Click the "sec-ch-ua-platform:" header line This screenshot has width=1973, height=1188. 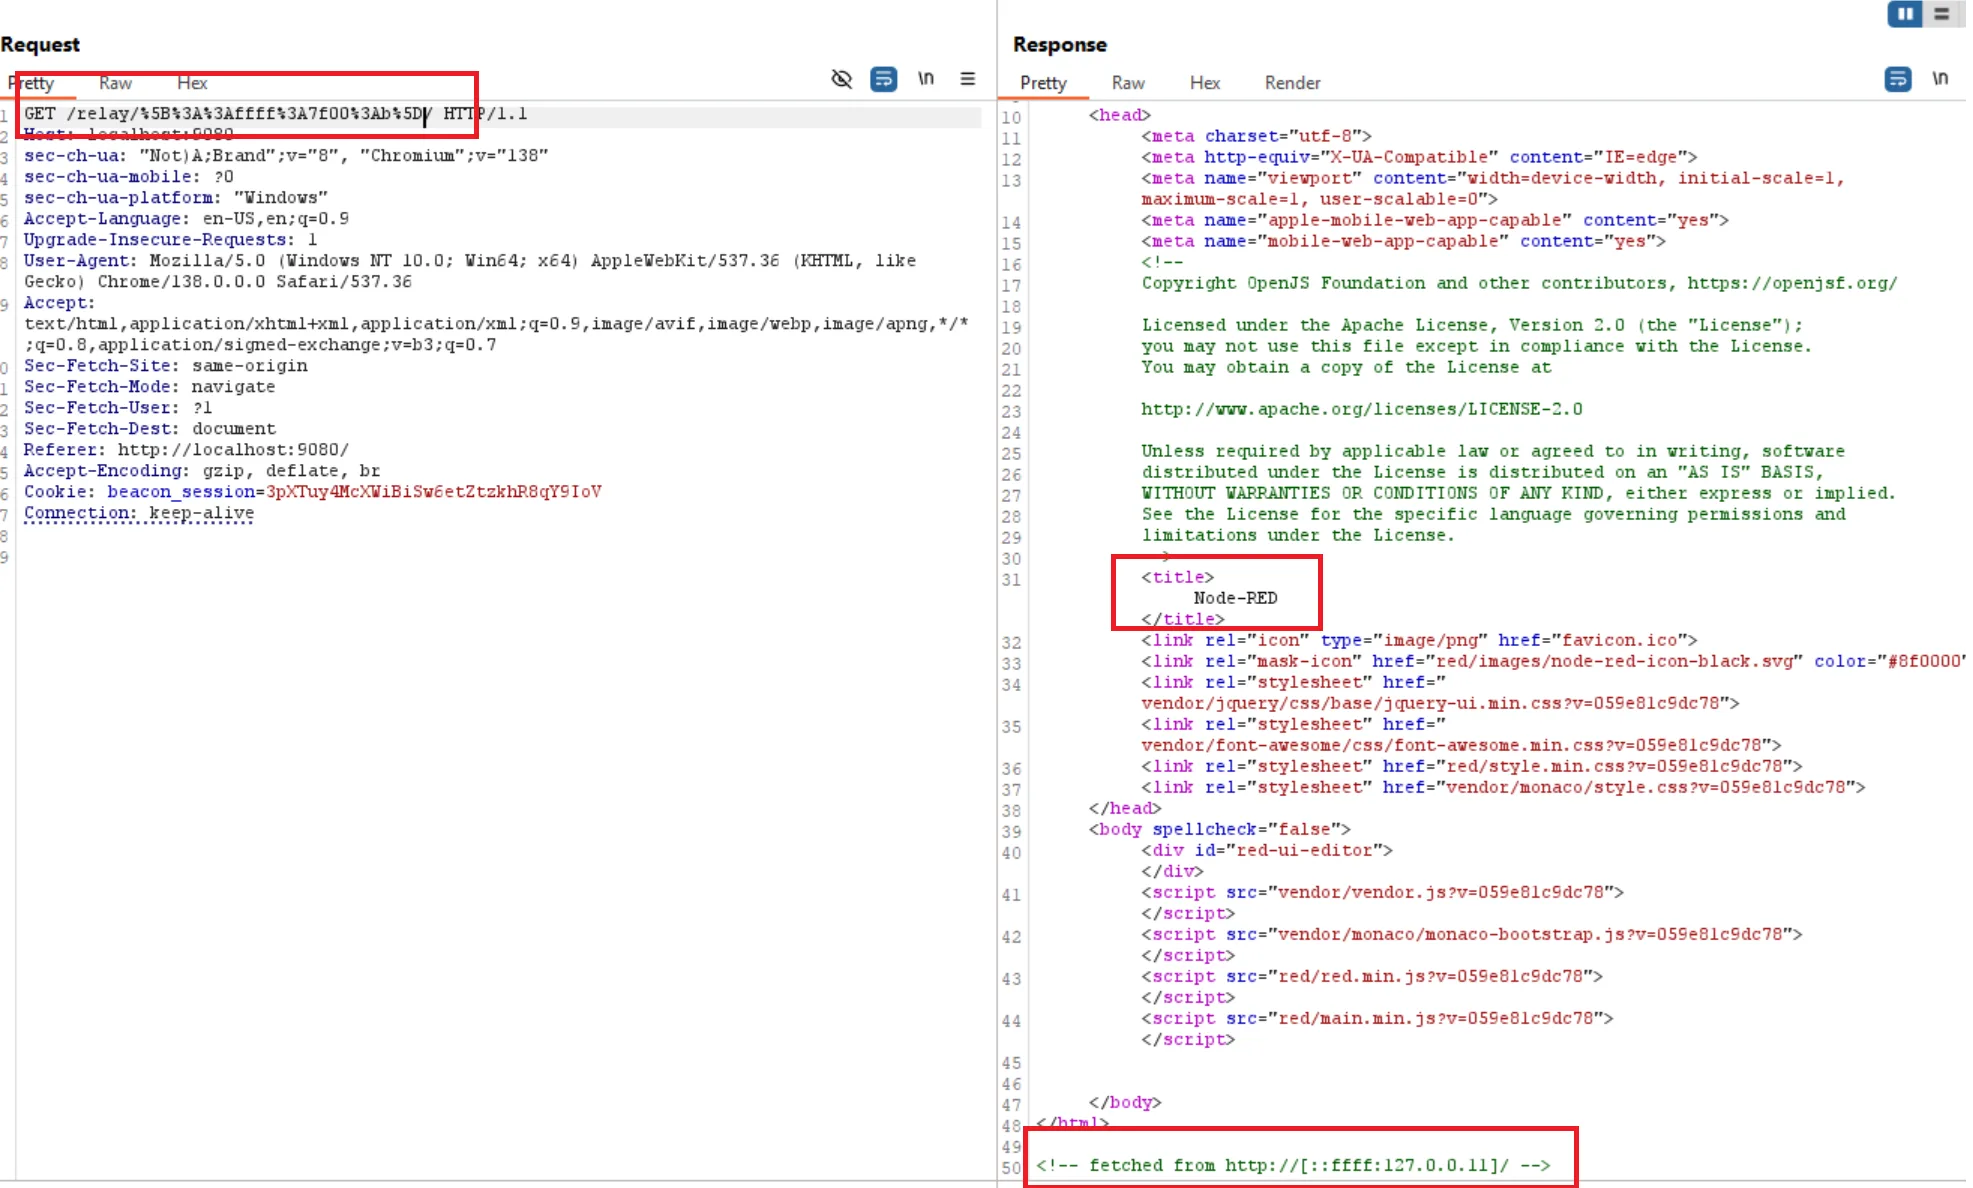click(176, 198)
